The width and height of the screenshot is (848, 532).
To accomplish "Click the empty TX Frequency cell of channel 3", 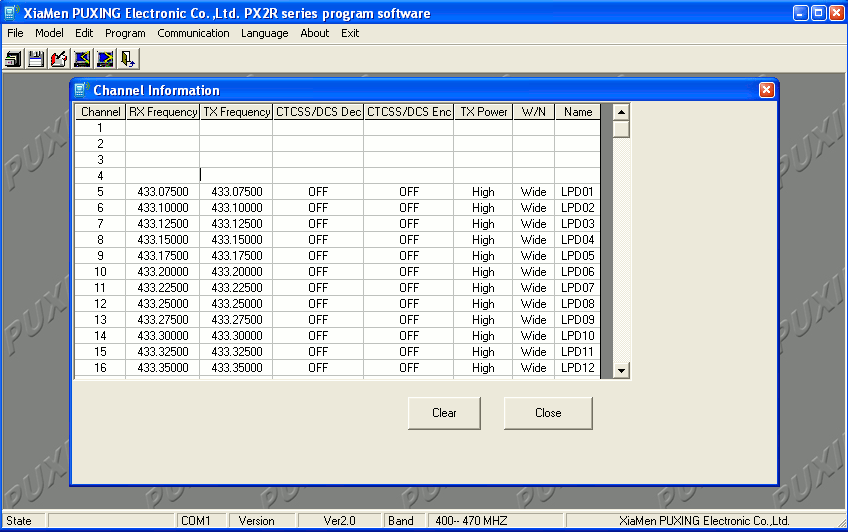I will [236, 159].
